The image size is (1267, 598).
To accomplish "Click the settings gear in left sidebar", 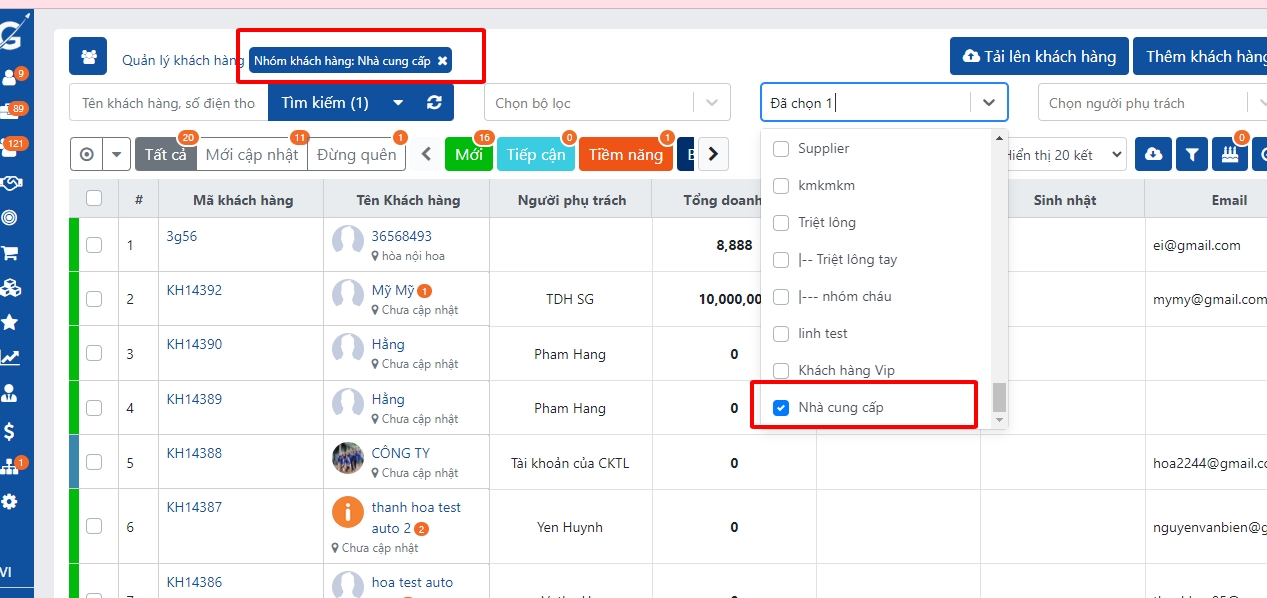I will pos(10,501).
